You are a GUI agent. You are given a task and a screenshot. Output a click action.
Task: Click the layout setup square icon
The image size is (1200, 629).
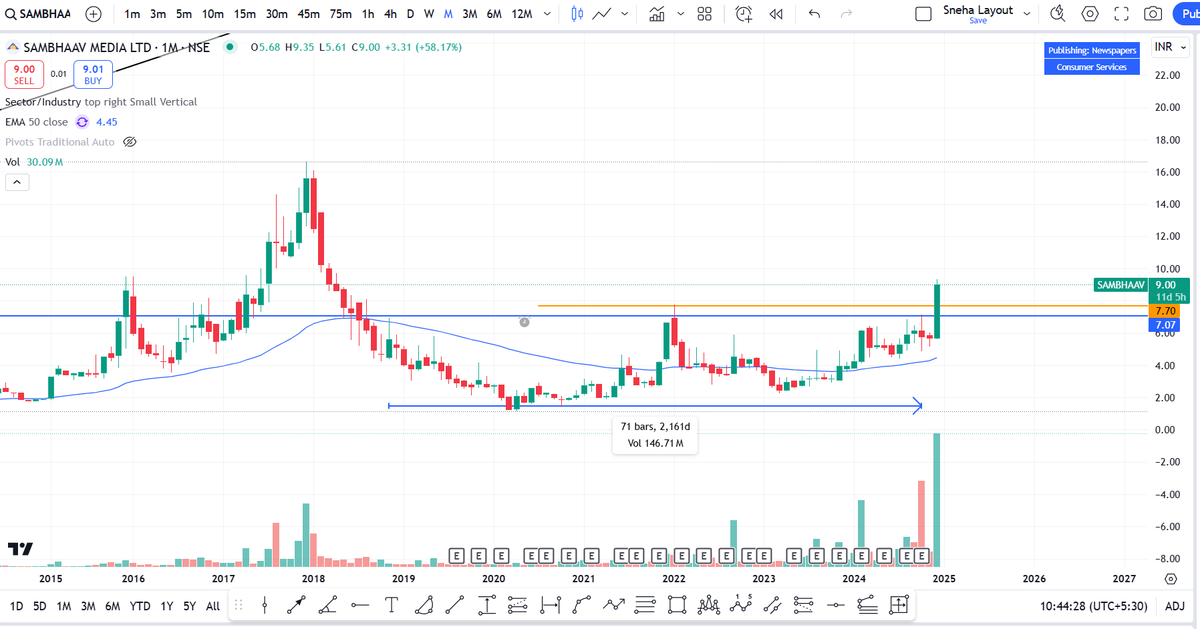point(924,14)
